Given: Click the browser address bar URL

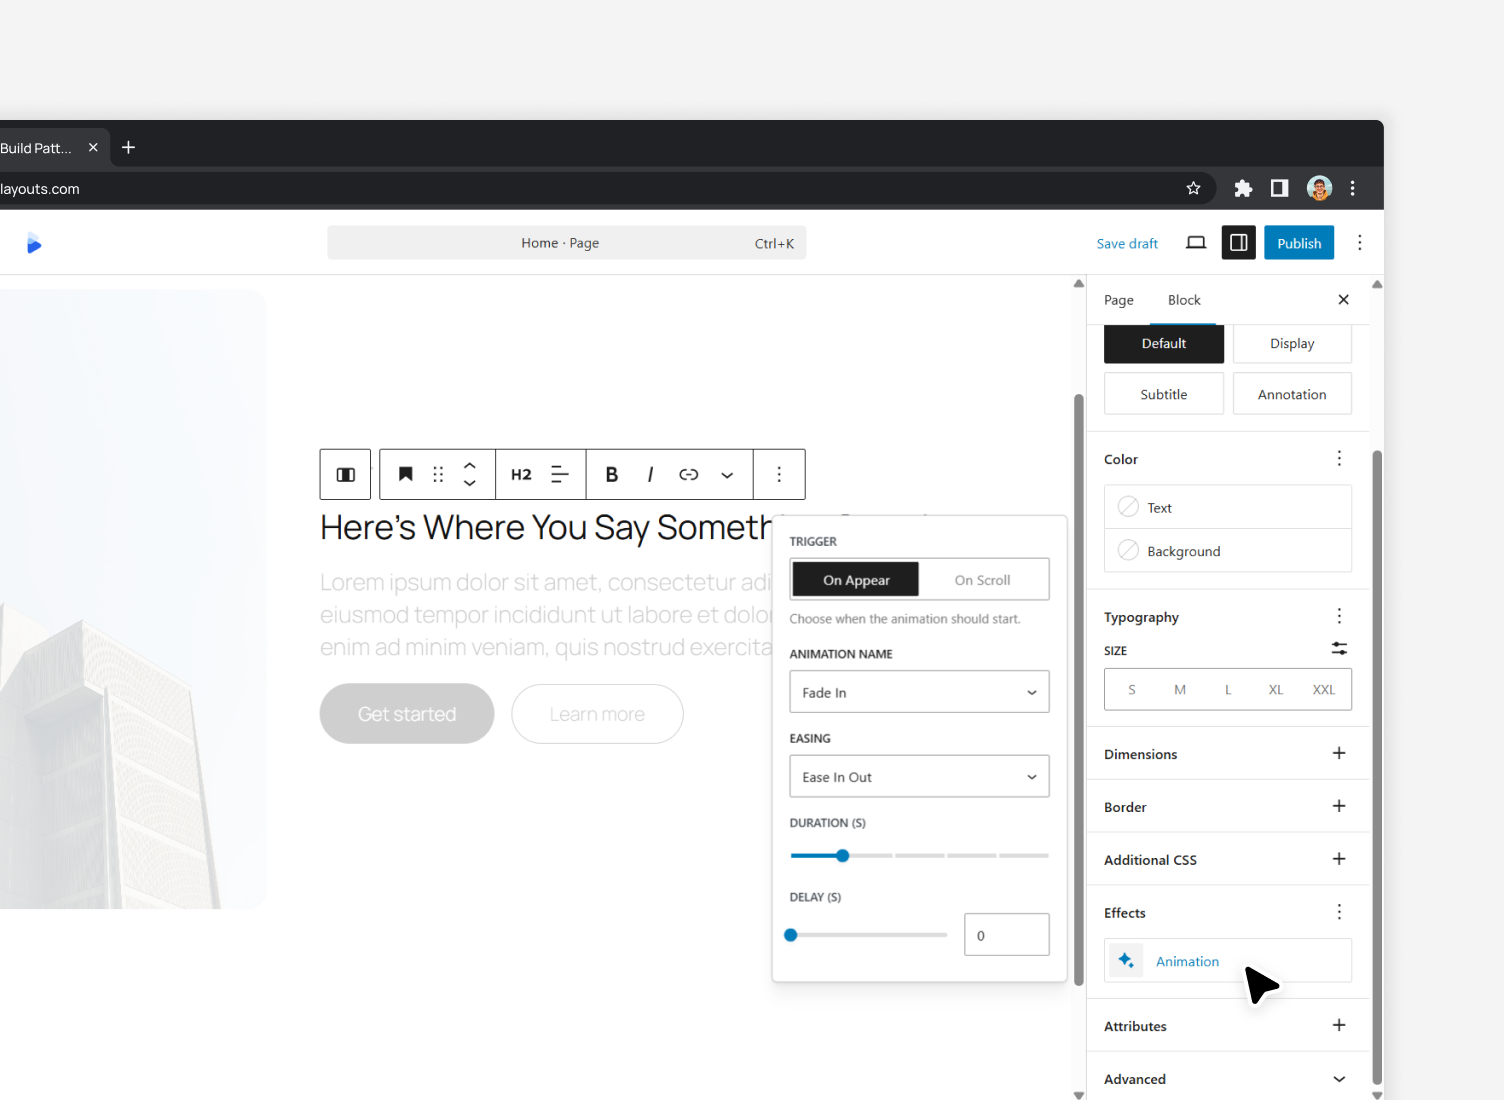Looking at the screenshot, I should 40,189.
